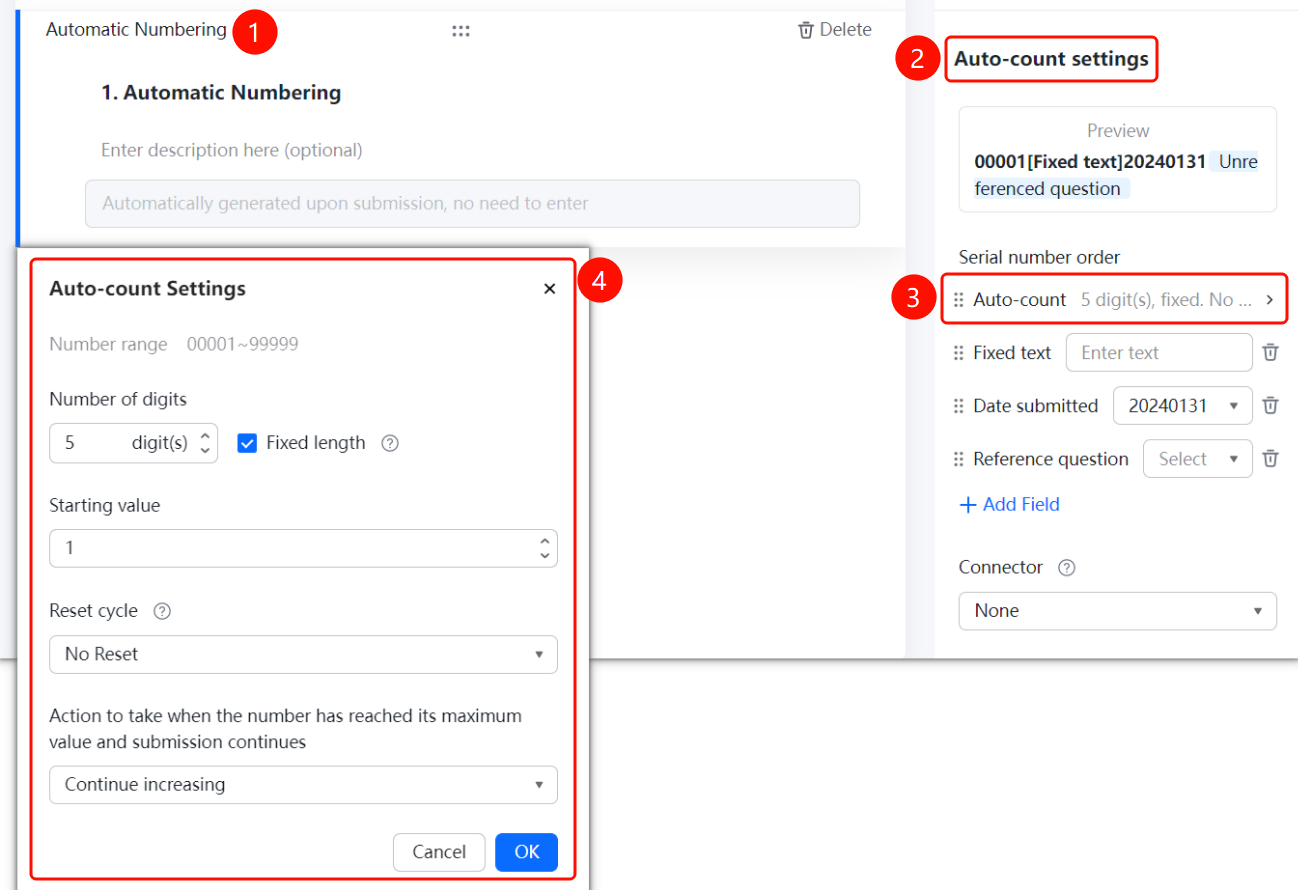This screenshot has height=890, width=1298.
Task: Click the Number of digits input field
Action: [133, 443]
